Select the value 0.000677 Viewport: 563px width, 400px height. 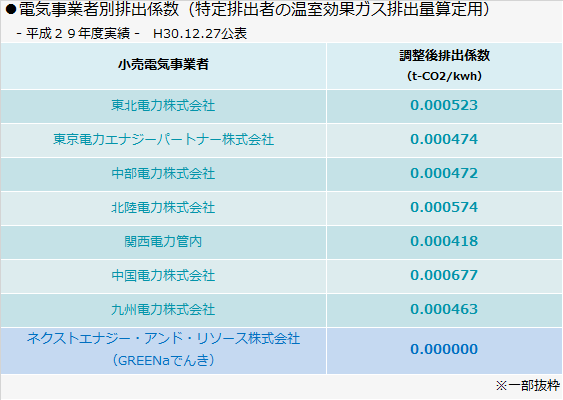tap(444, 275)
